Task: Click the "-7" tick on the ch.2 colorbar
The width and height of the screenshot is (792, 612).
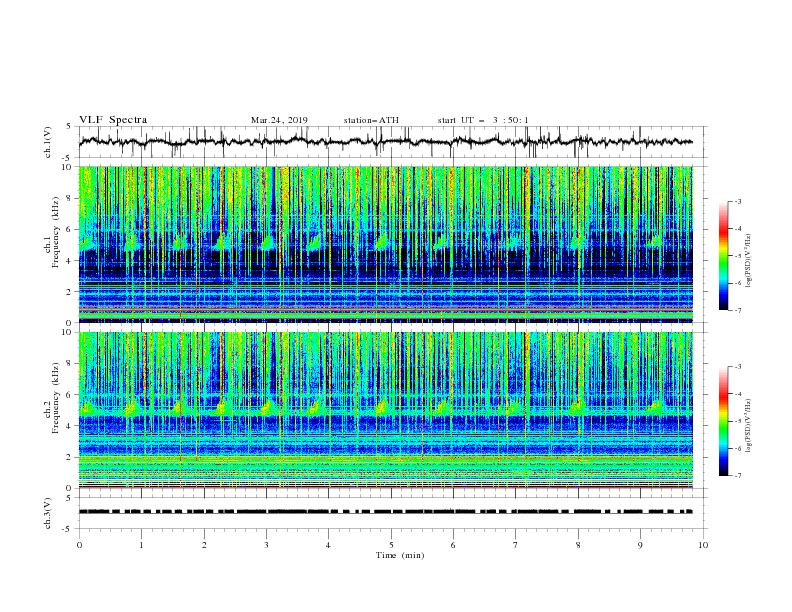Action: tap(737, 476)
